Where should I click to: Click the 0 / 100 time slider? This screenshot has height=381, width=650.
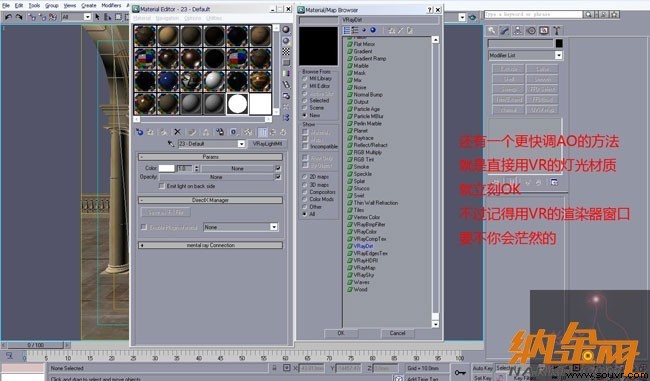coord(35,345)
